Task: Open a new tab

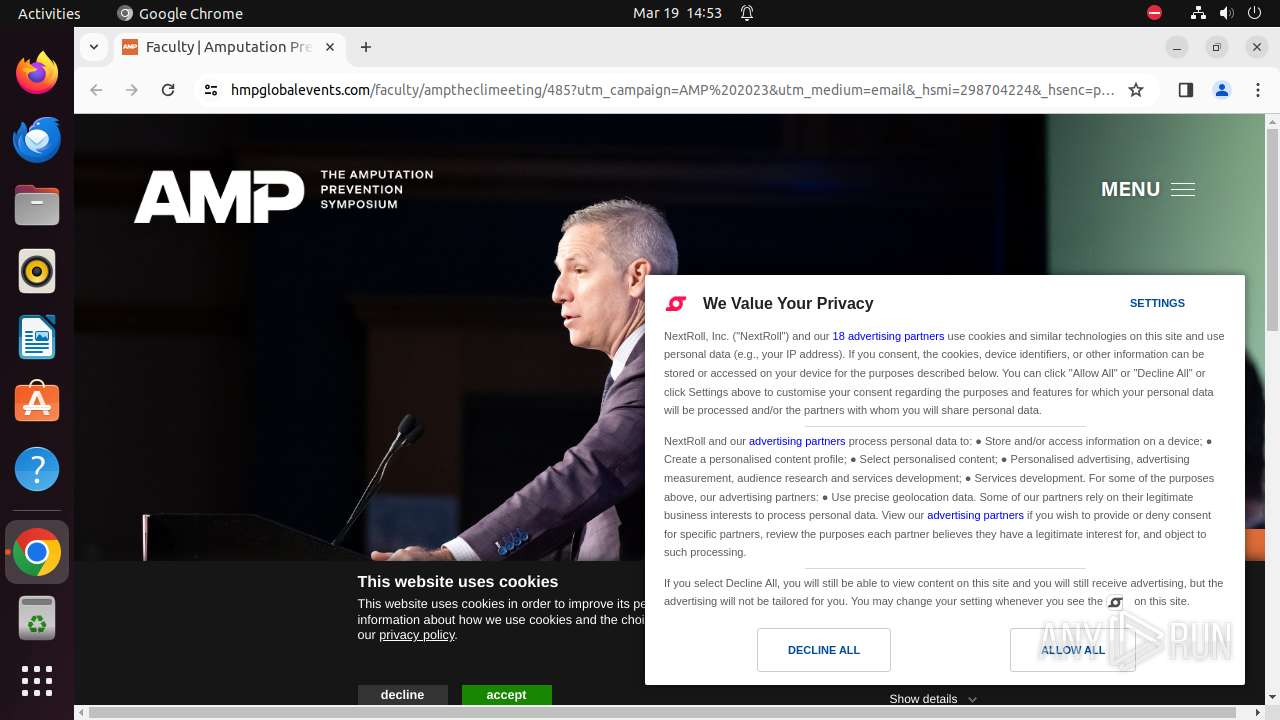Action: point(366,47)
